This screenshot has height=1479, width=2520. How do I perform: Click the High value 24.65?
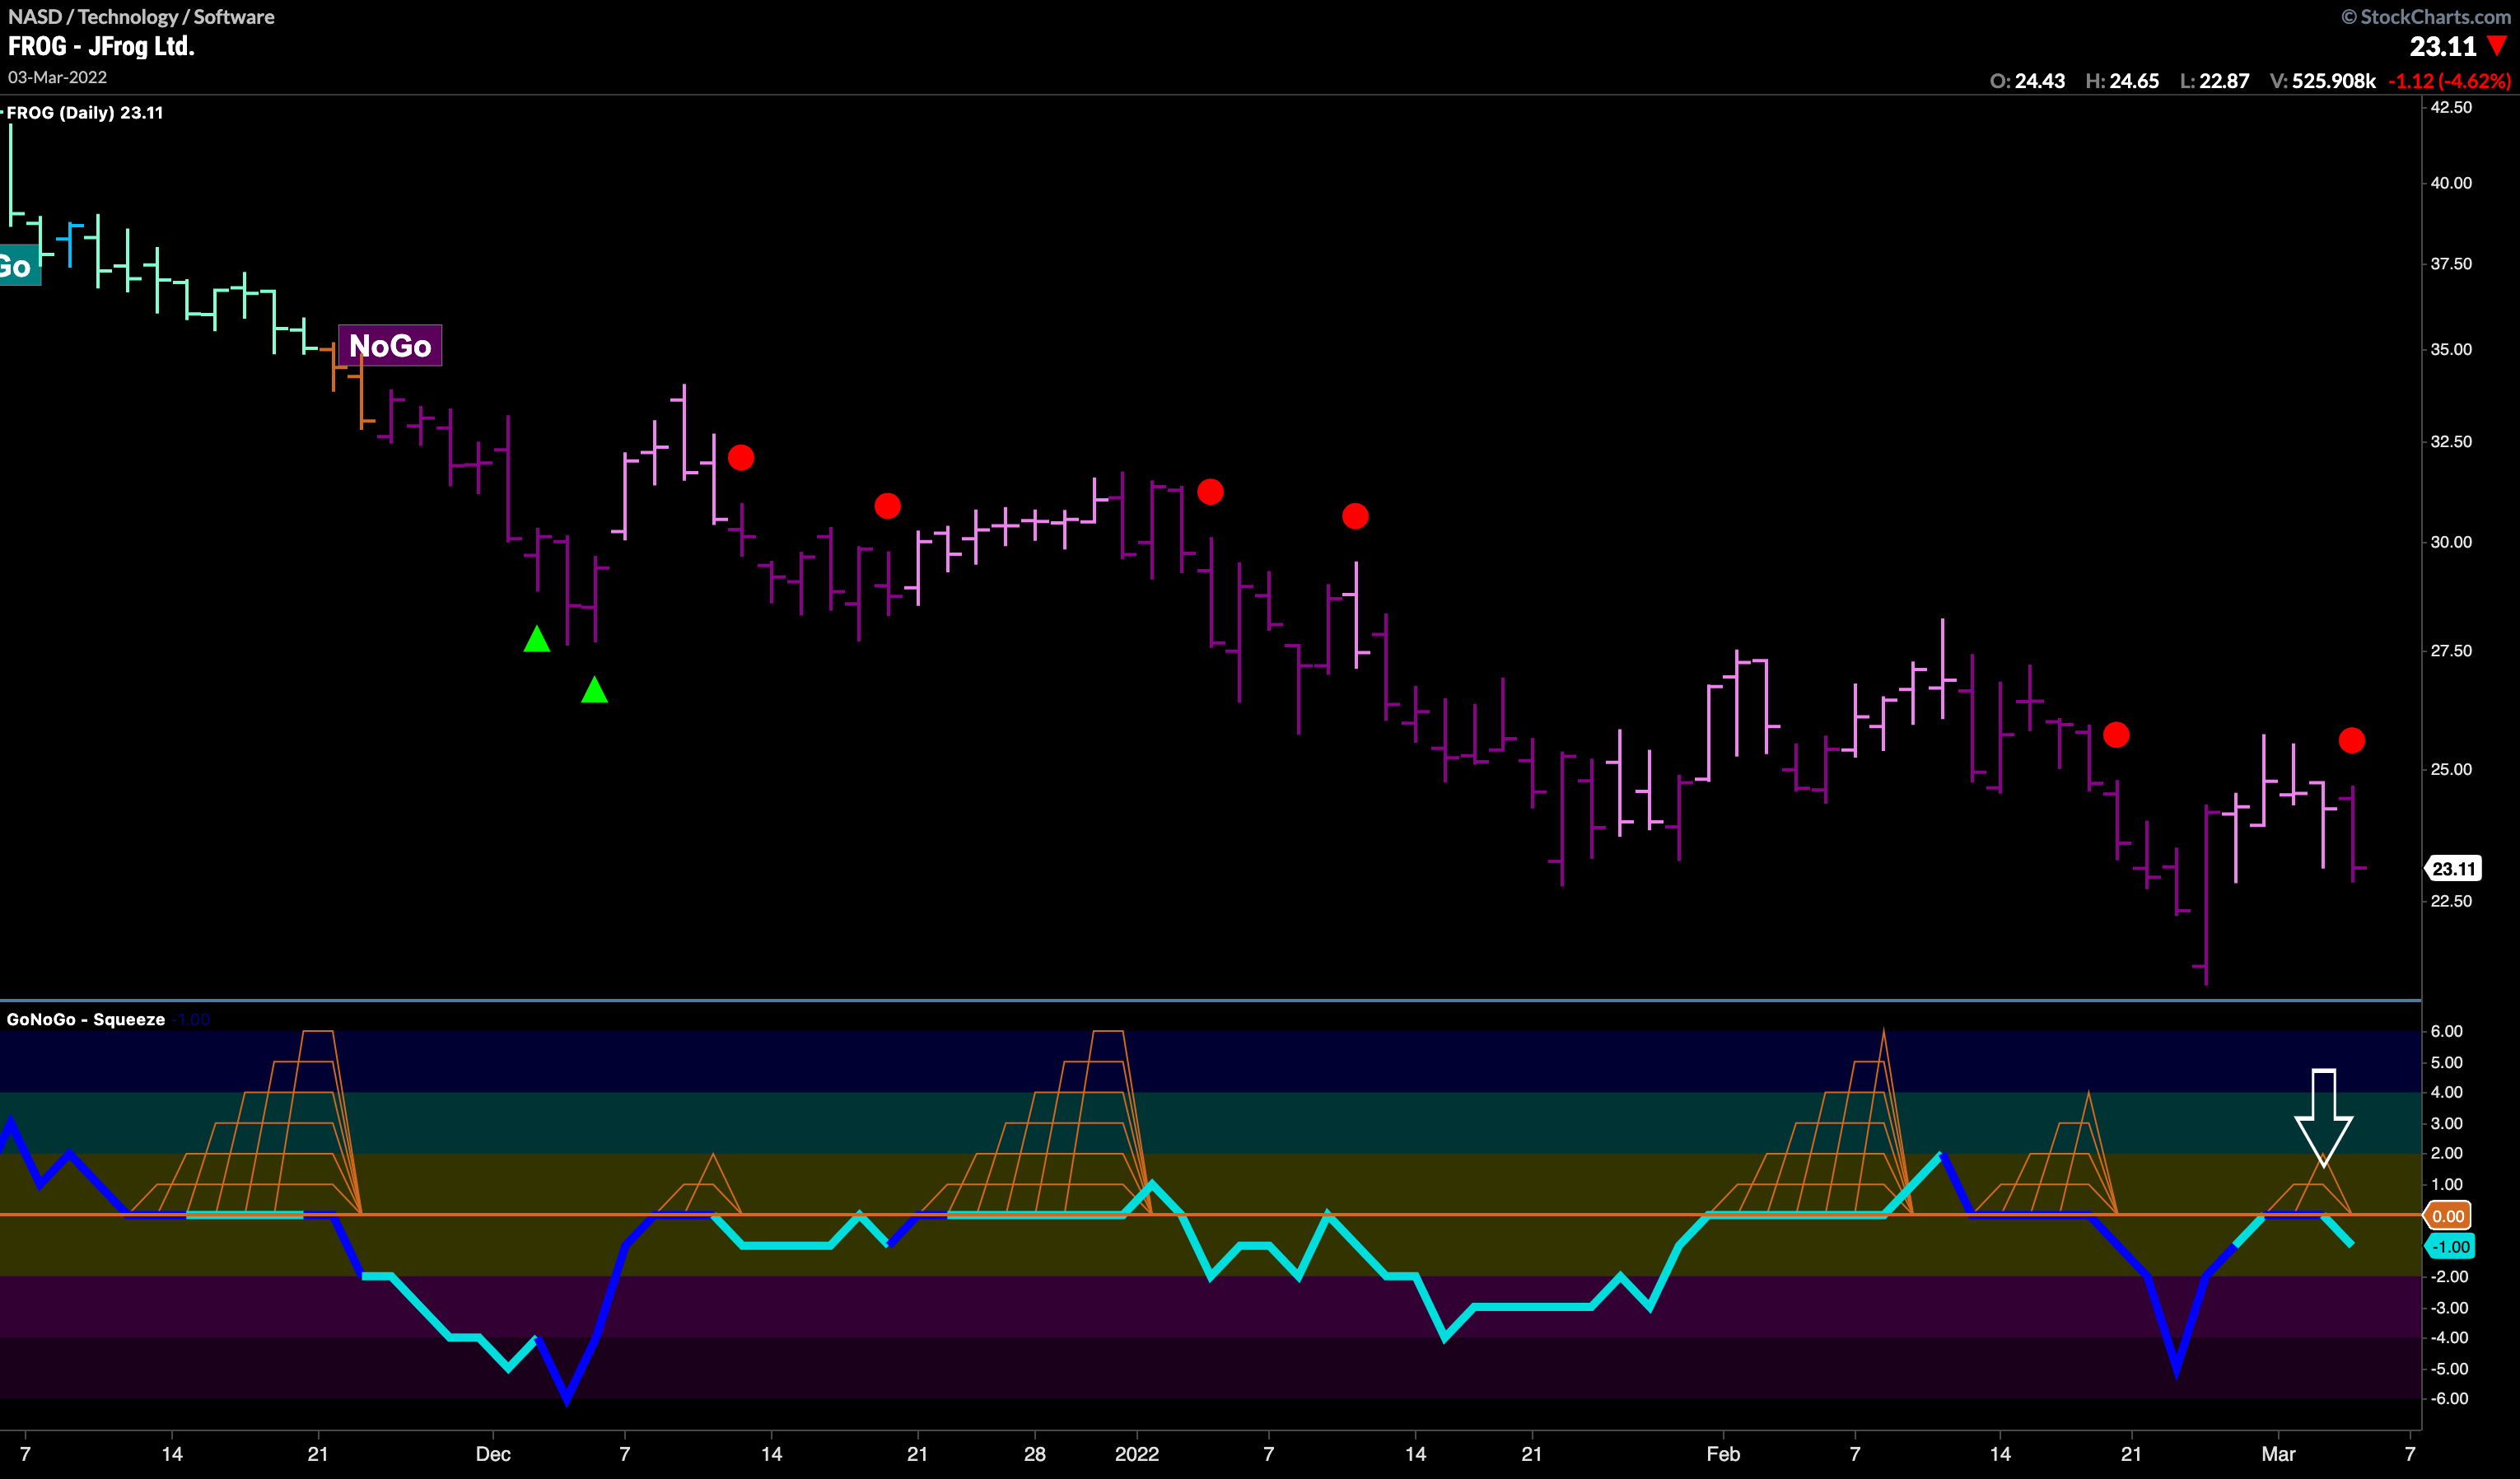coord(2134,81)
